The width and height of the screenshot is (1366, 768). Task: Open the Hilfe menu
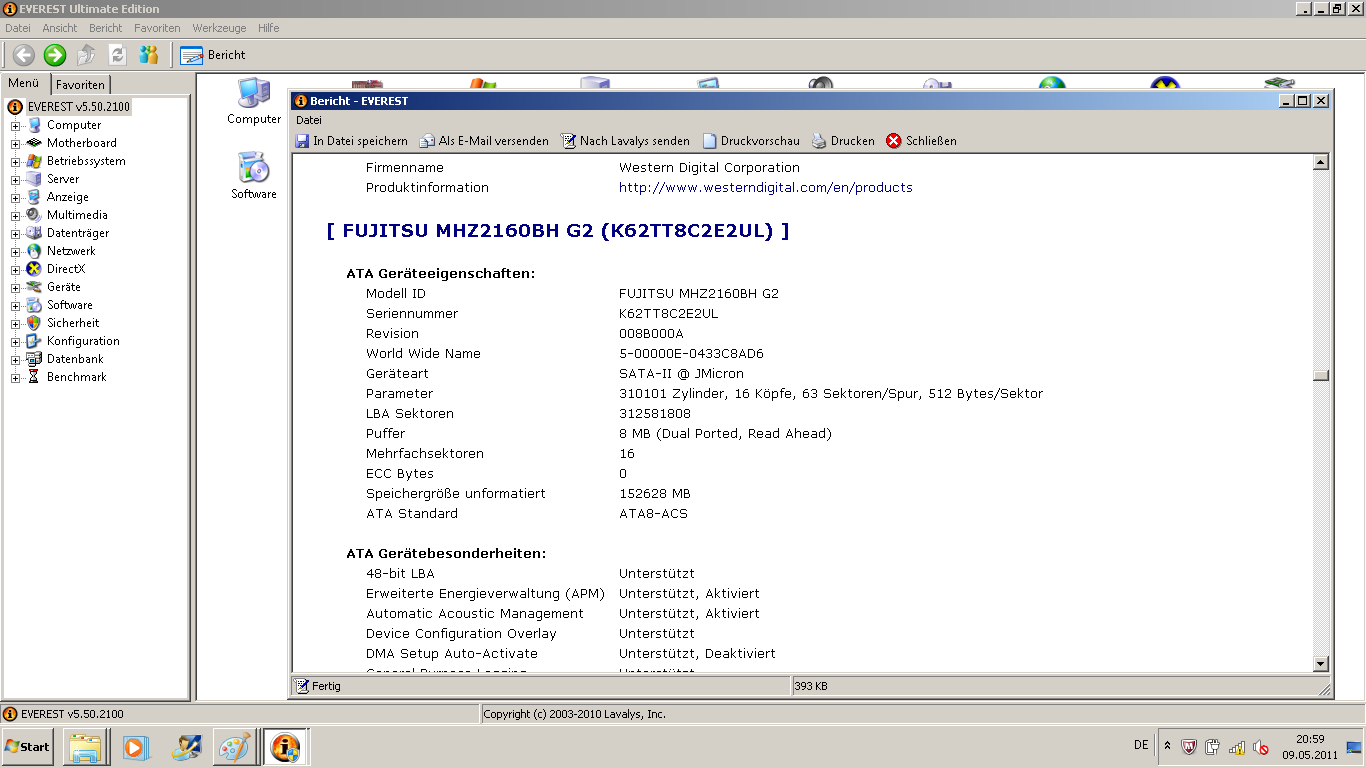pos(268,28)
